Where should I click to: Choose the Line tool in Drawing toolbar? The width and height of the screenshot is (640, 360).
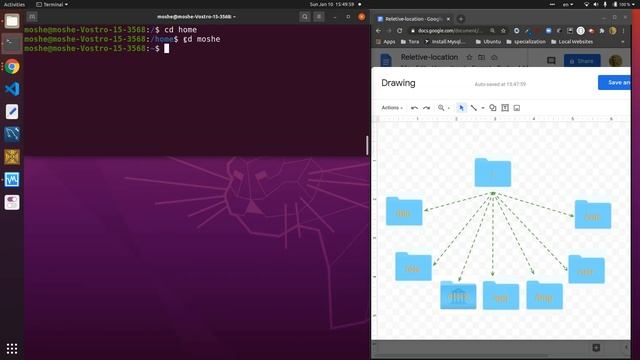(x=474, y=108)
